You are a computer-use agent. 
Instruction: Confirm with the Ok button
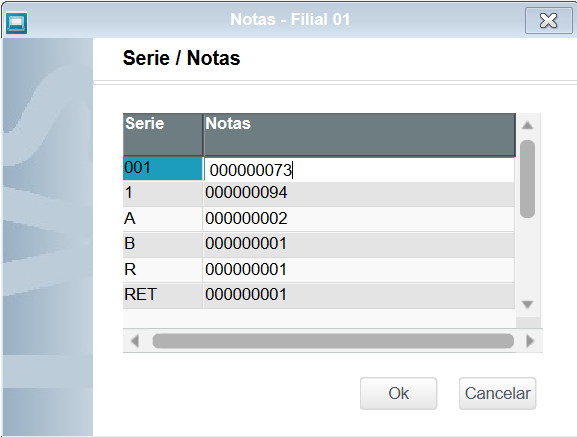click(x=399, y=393)
